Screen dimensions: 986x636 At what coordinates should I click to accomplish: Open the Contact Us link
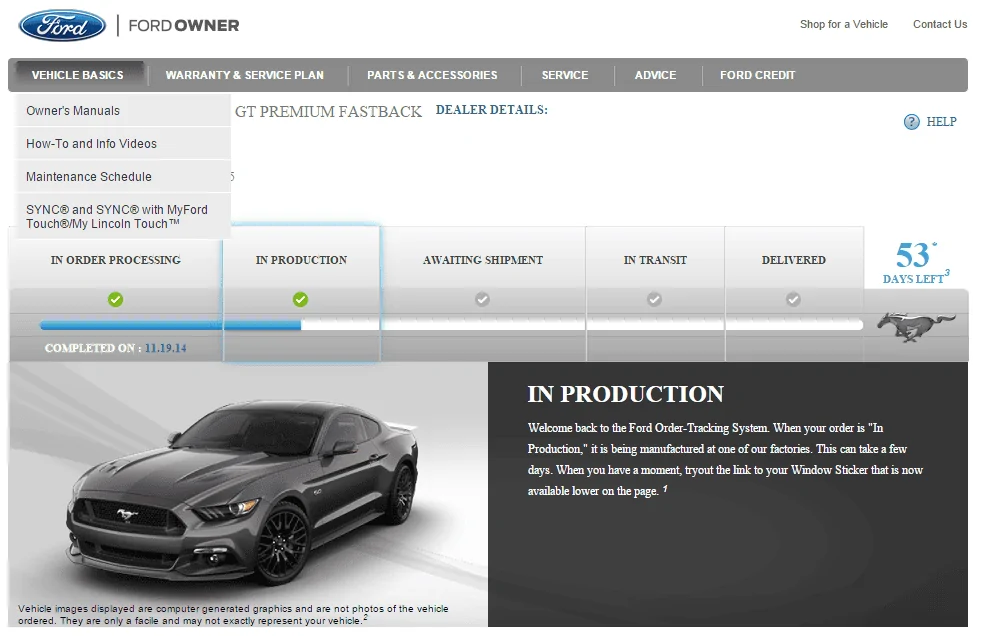pos(940,25)
